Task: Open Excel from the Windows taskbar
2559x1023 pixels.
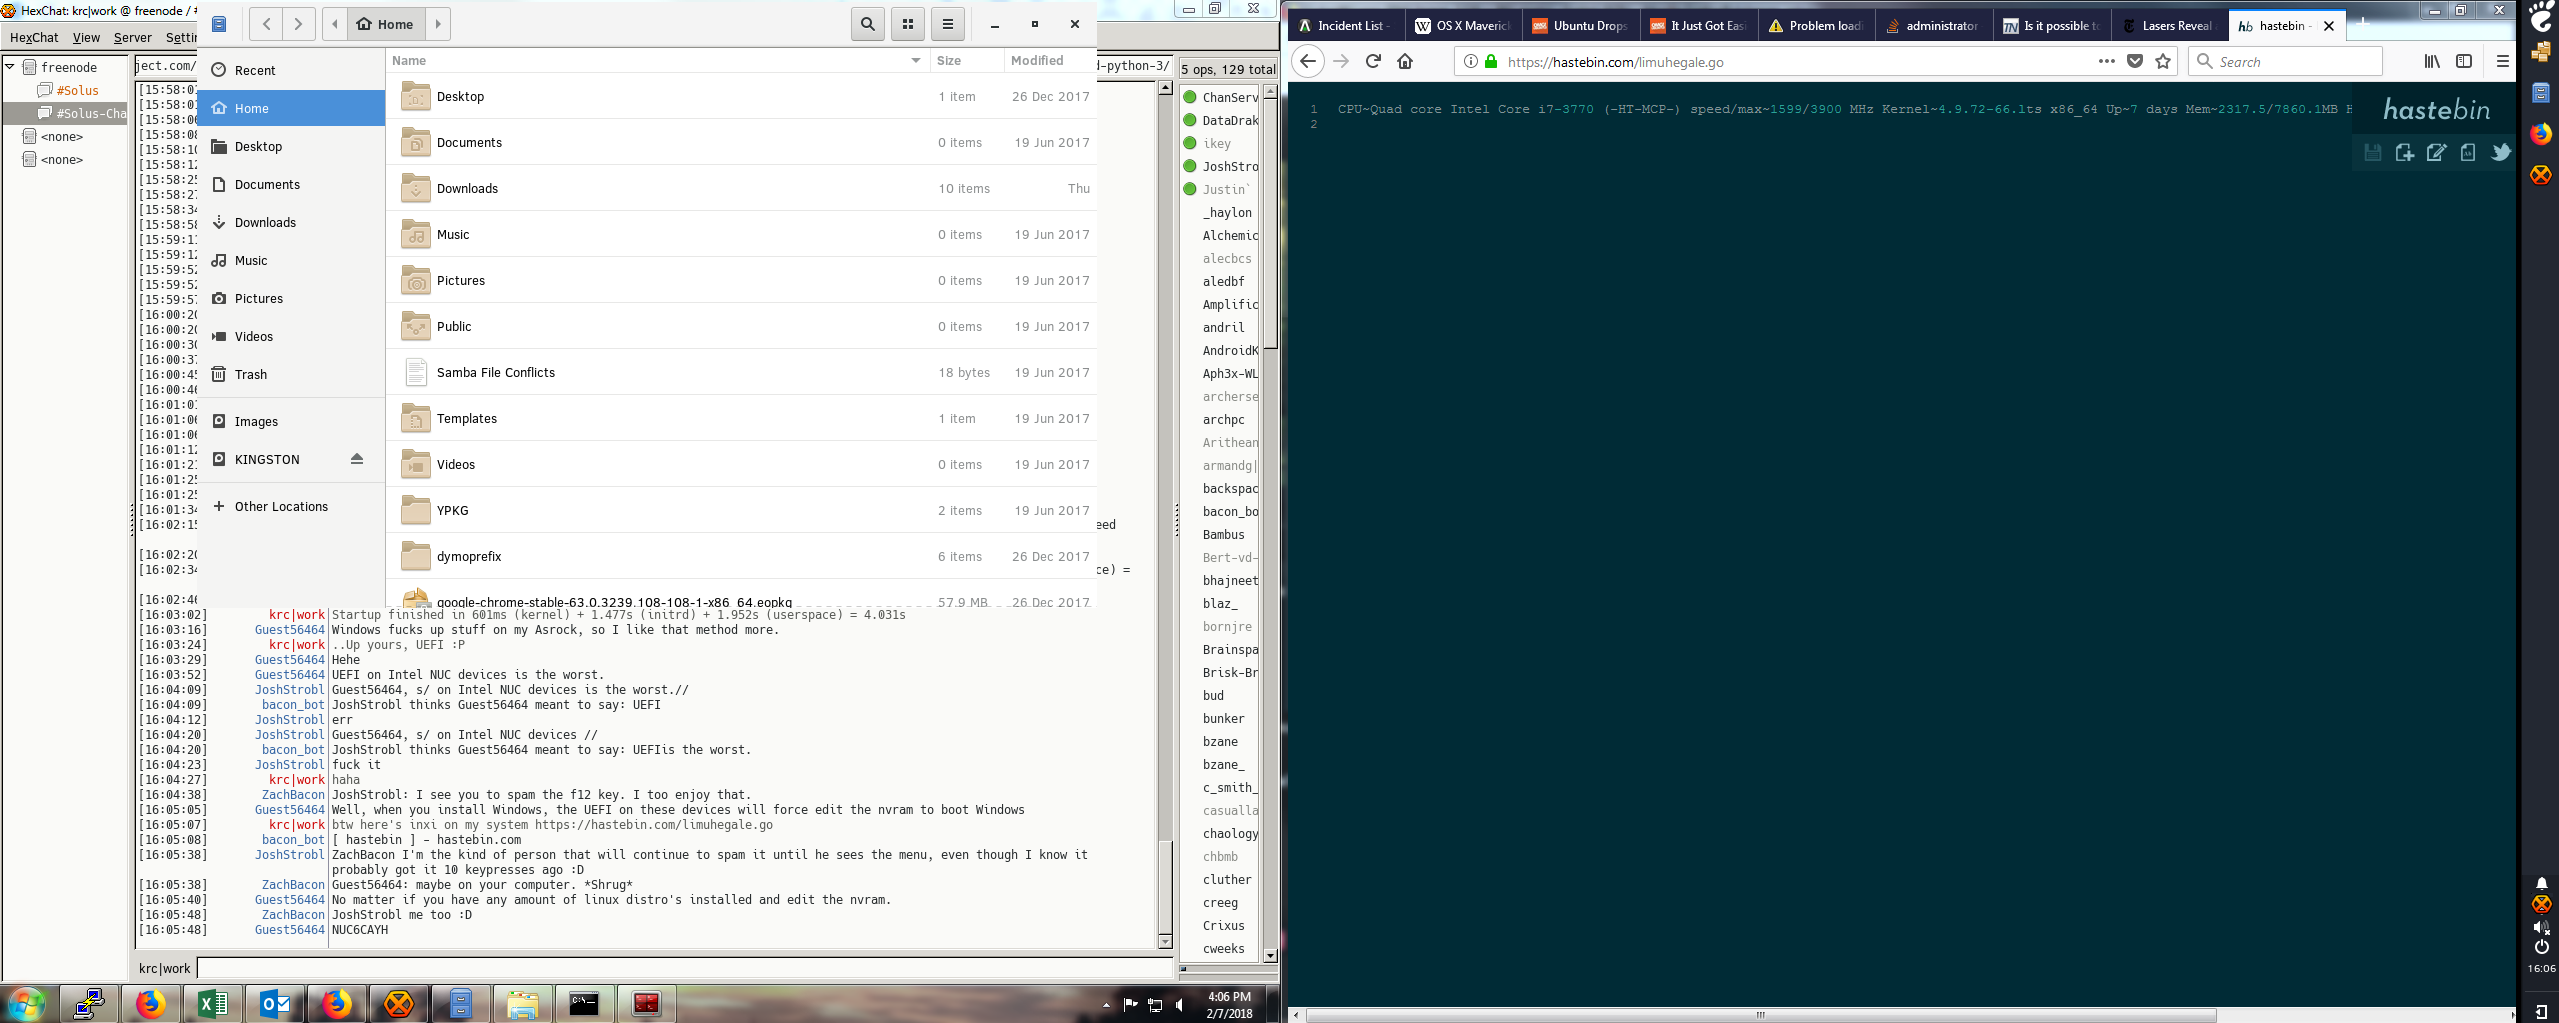Action: pyautogui.click(x=213, y=1003)
